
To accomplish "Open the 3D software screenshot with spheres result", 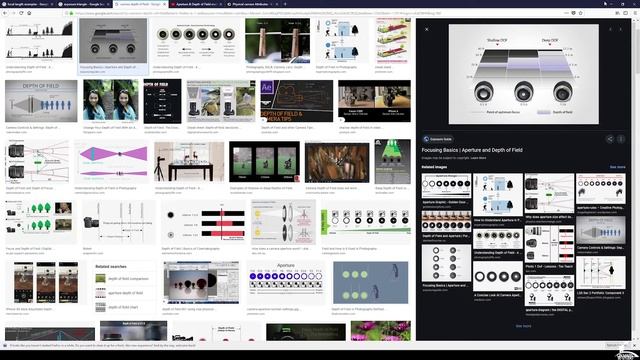I will pyautogui.click(x=201, y=282).
